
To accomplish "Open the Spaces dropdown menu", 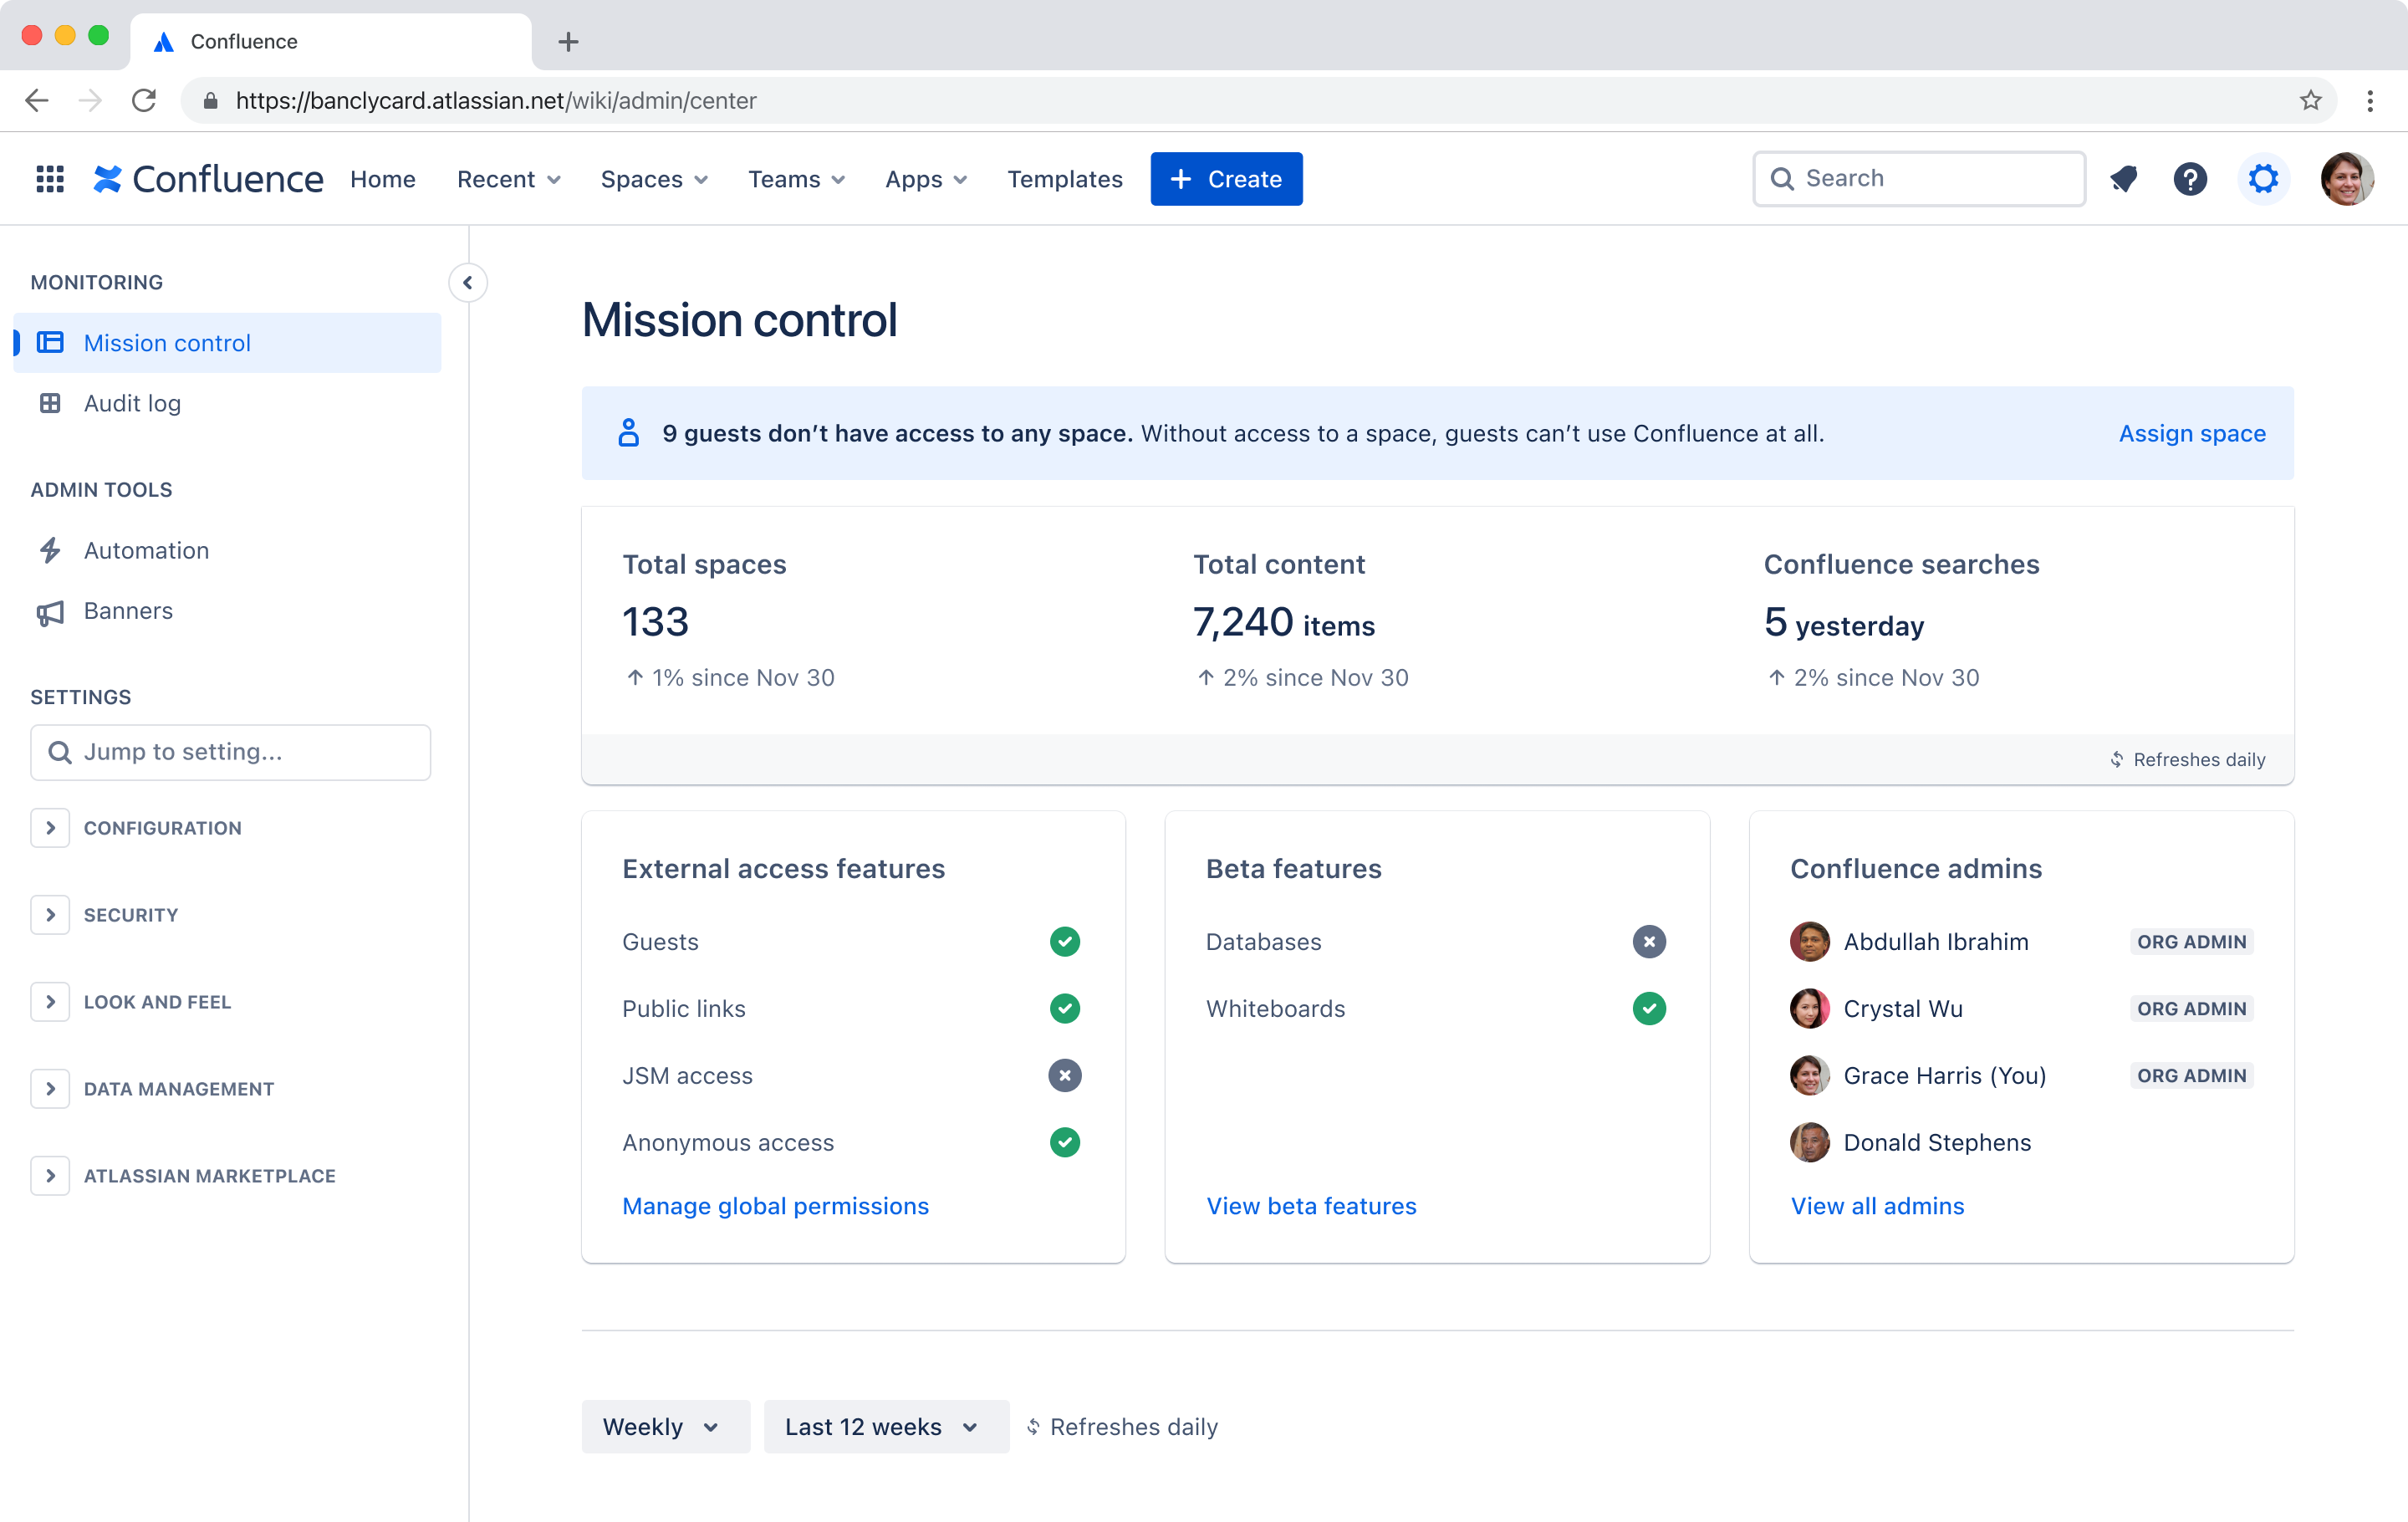I will 654,179.
